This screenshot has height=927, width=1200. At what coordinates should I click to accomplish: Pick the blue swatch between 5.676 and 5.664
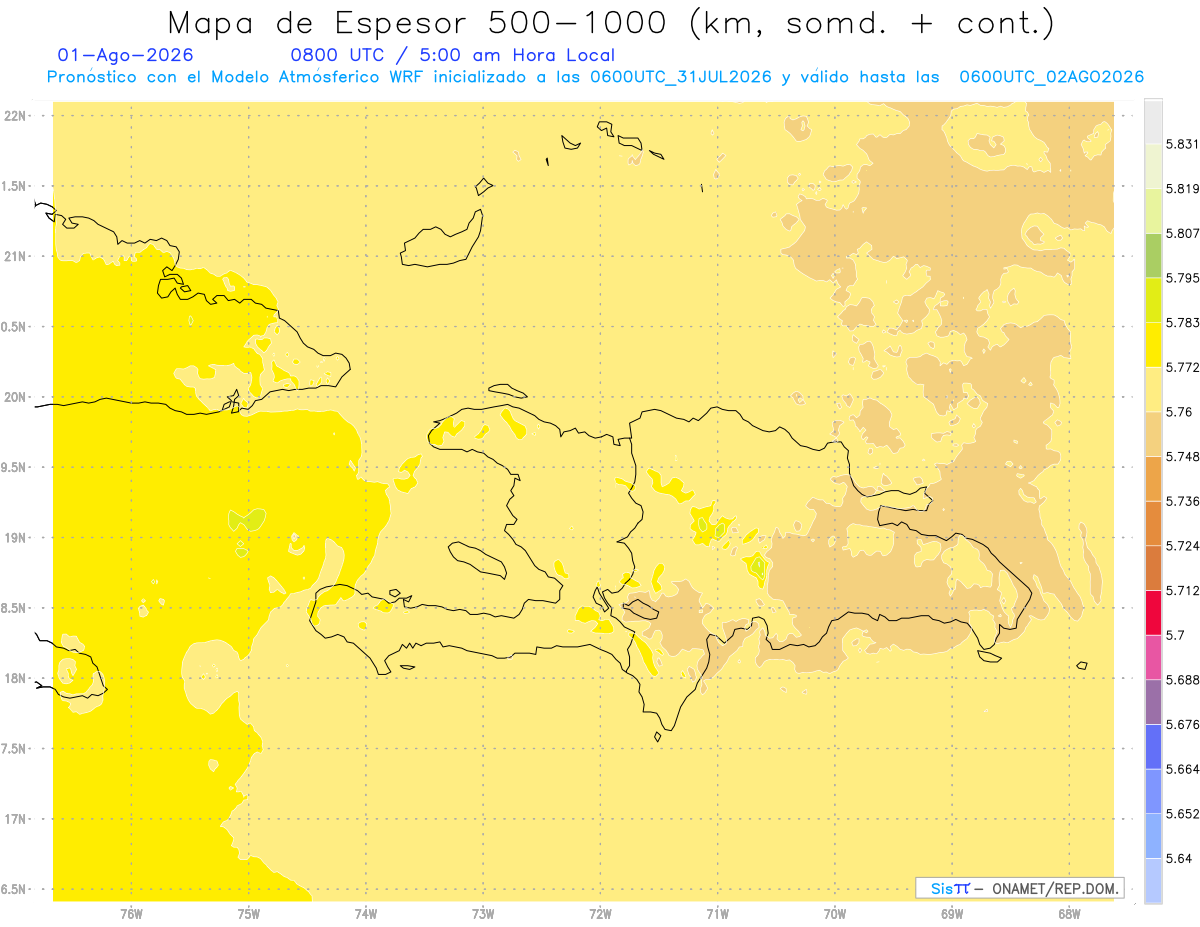1153,747
